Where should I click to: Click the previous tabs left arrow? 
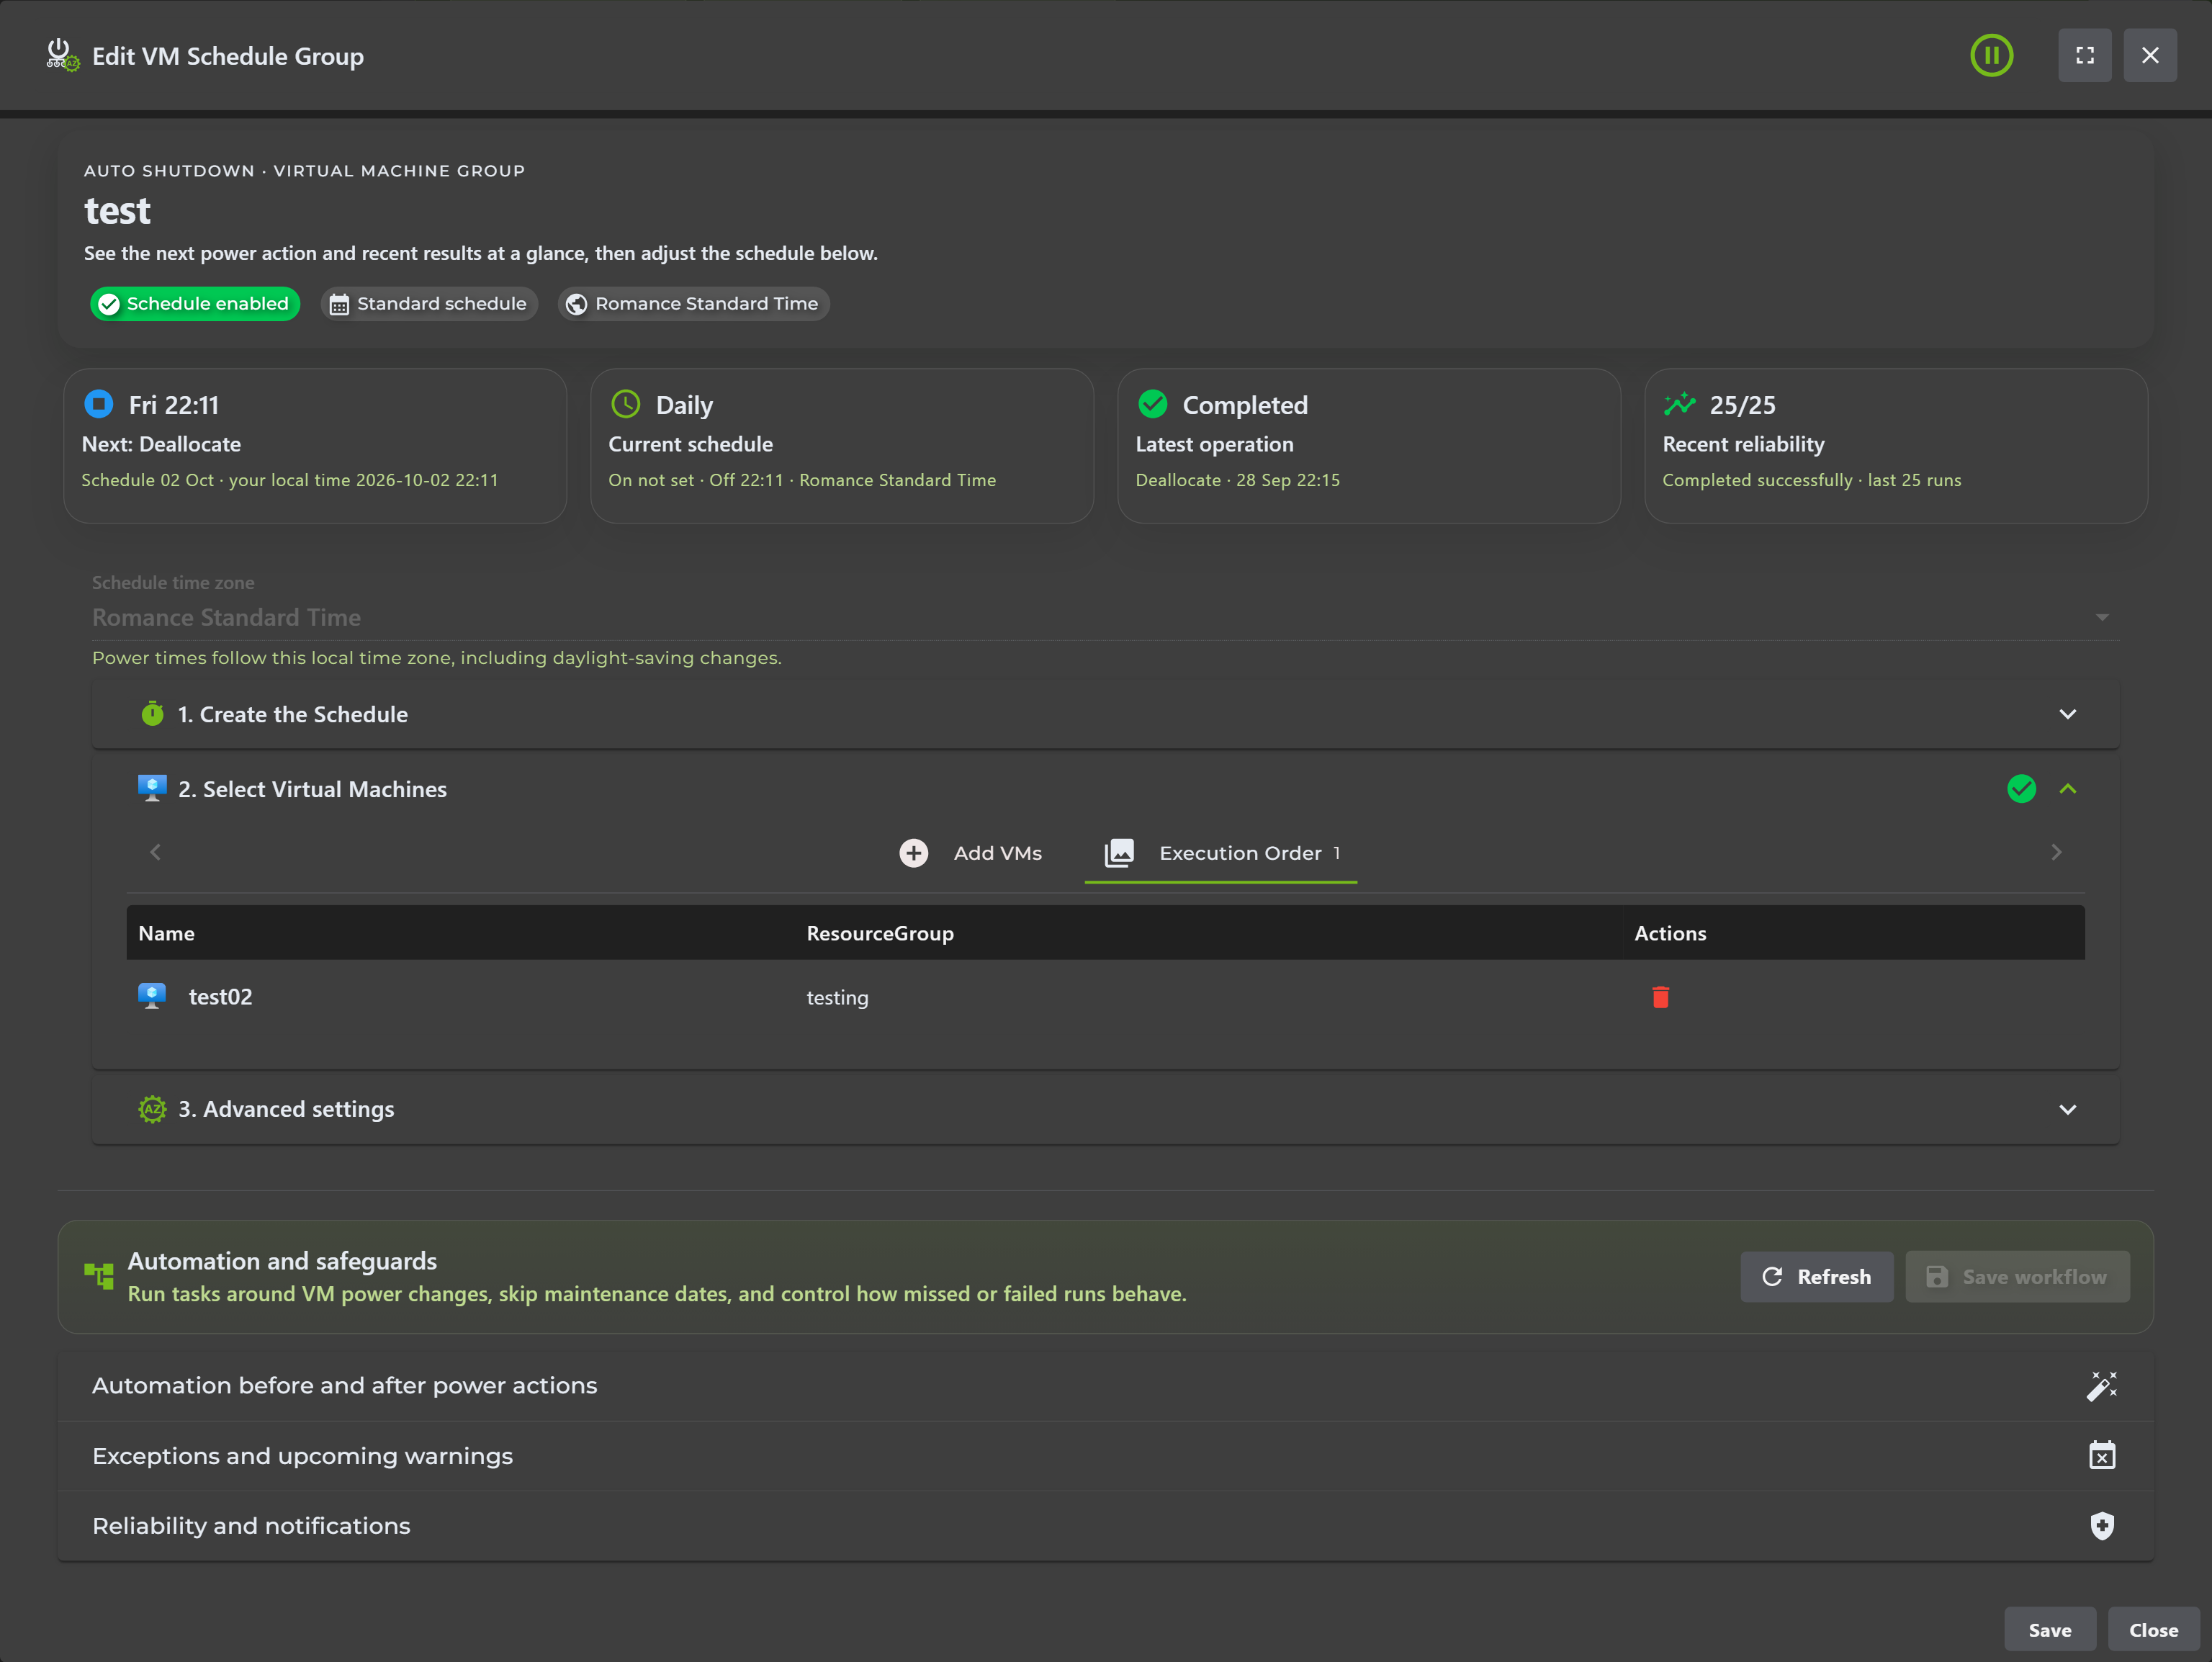(155, 852)
